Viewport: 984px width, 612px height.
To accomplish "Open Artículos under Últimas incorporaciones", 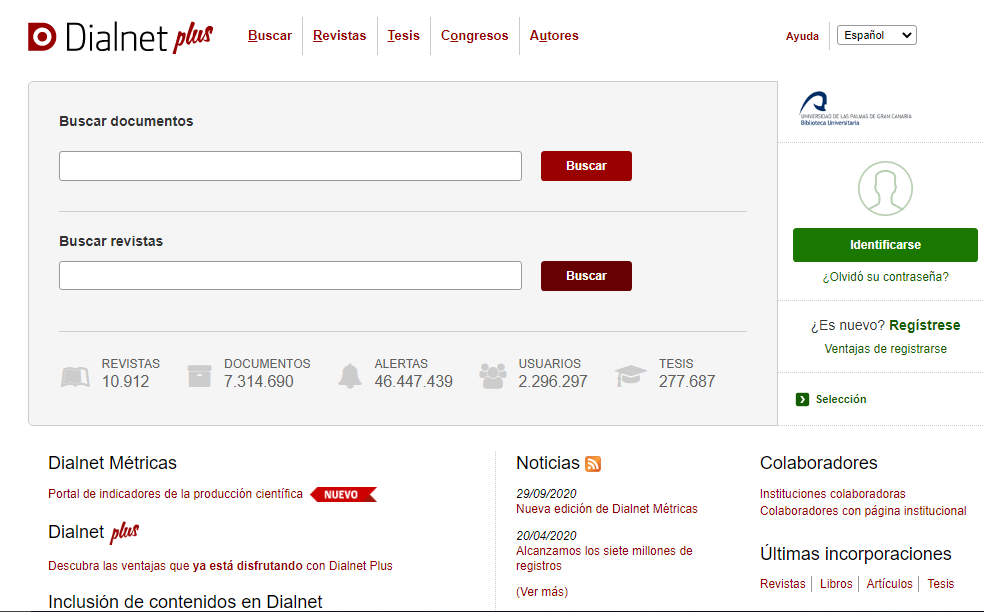I will (x=890, y=584).
